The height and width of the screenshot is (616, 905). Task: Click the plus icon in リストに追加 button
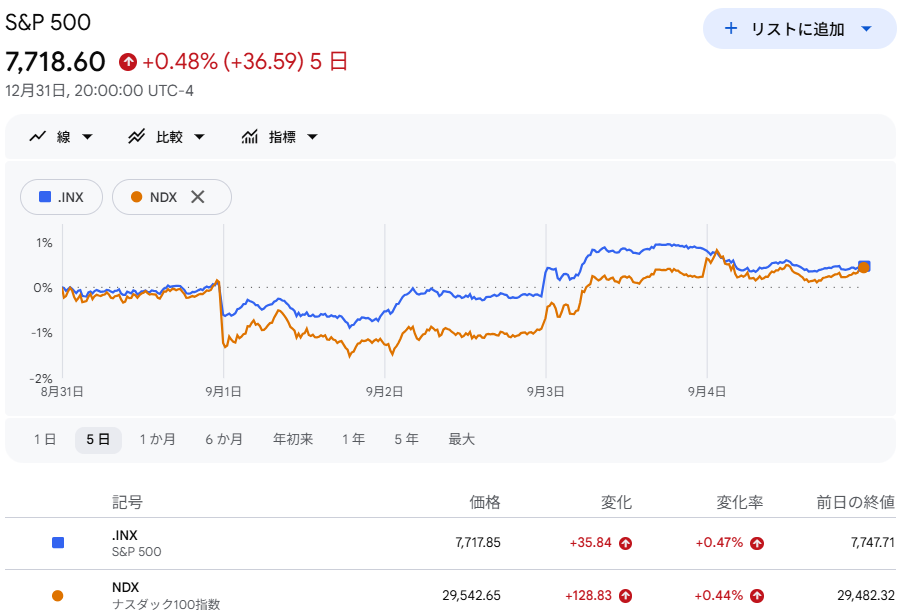click(731, 28)
